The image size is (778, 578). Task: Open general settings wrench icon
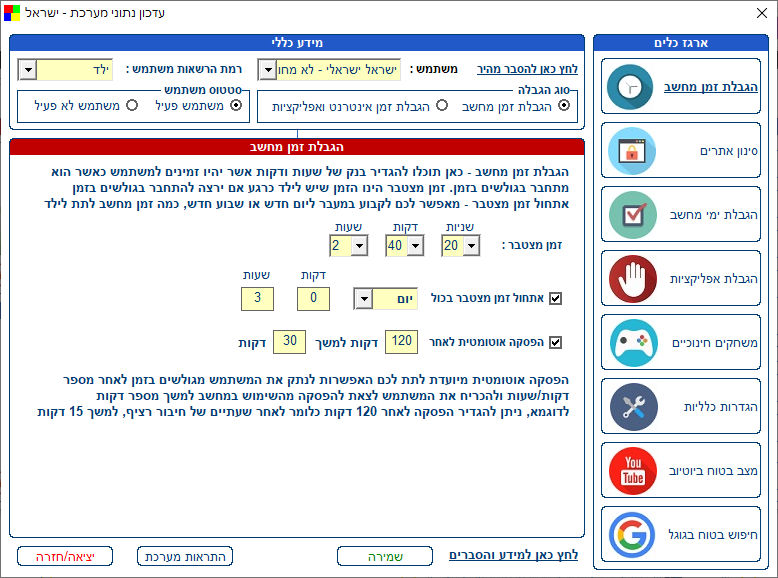(633, 407)
